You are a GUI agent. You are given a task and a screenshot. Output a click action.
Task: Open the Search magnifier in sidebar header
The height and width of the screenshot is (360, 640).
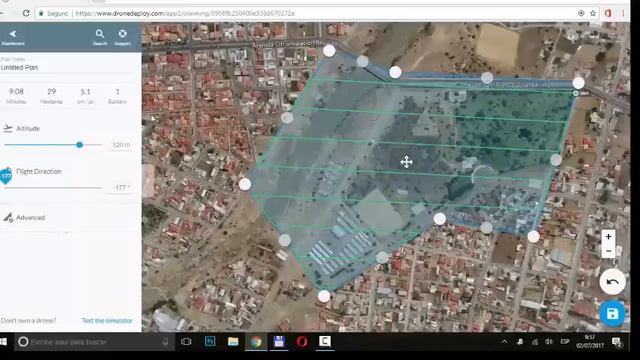pos(100,34)
